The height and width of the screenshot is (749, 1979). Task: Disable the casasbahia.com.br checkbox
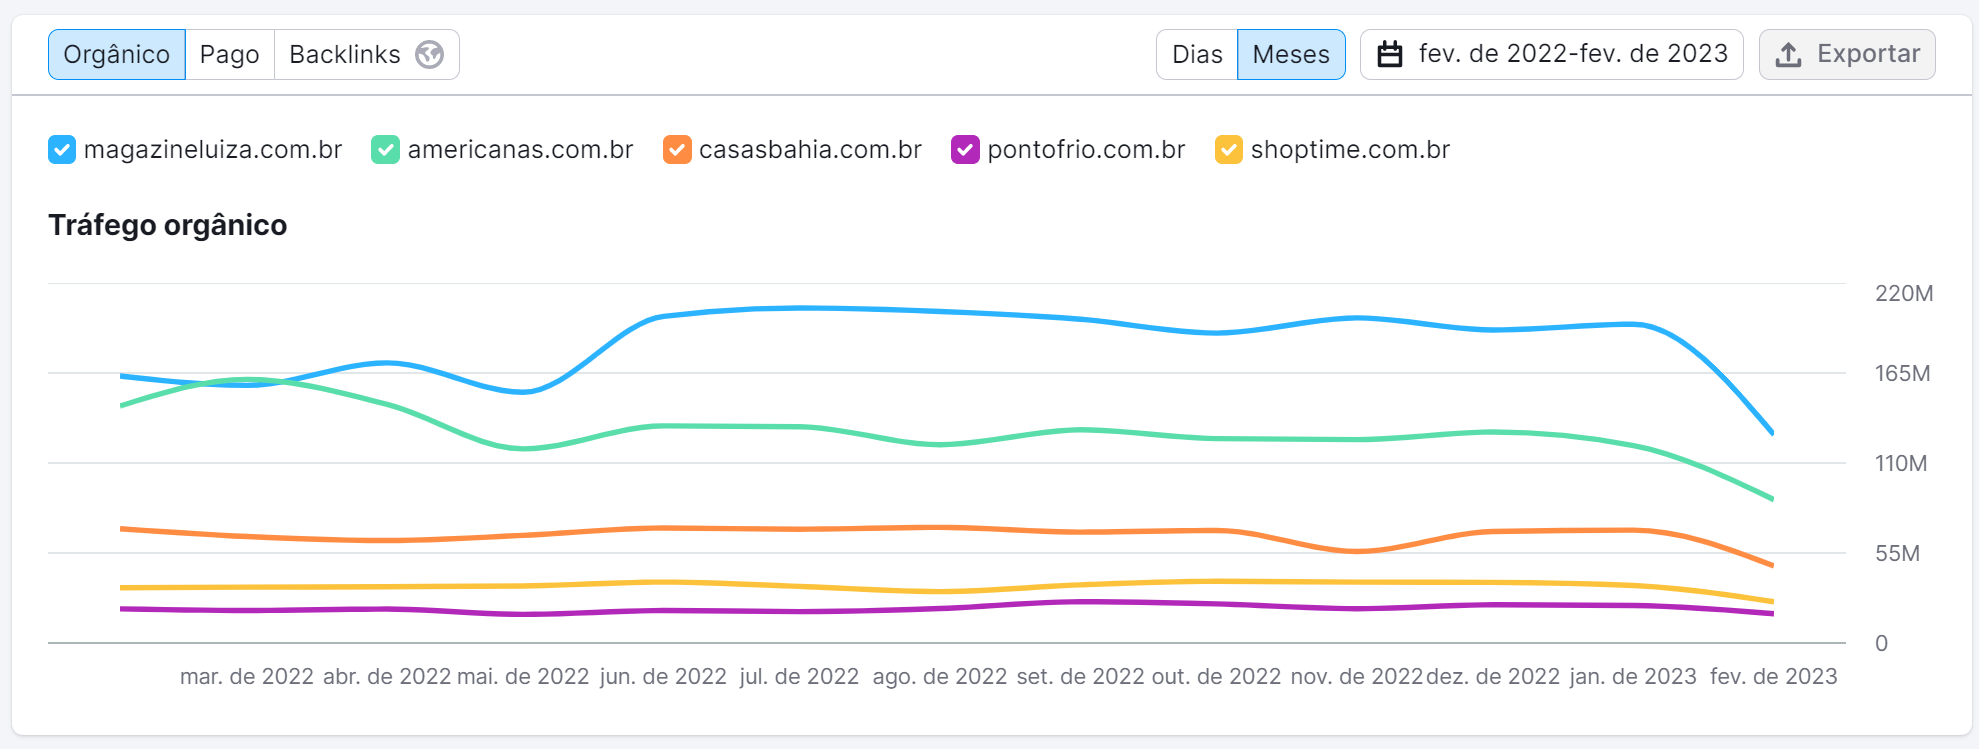click(x=677, y=150)
